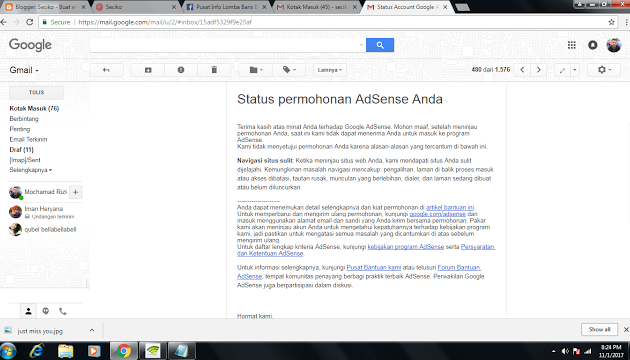Switch to the Seciko browser tab
Image resolution: width=630 pixels, height=360 pixels.
coord(136,7)
